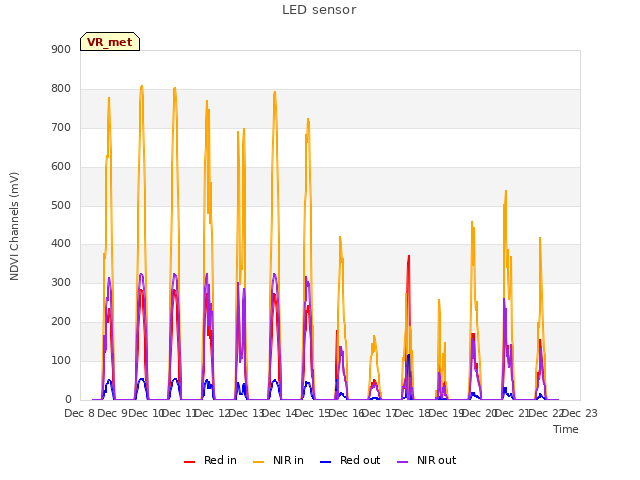Image resolution: width=640 pixels, height=480 pixels.
Task: Click the tallest NIR in peak near 810
Action: click(x=142, y=86)
